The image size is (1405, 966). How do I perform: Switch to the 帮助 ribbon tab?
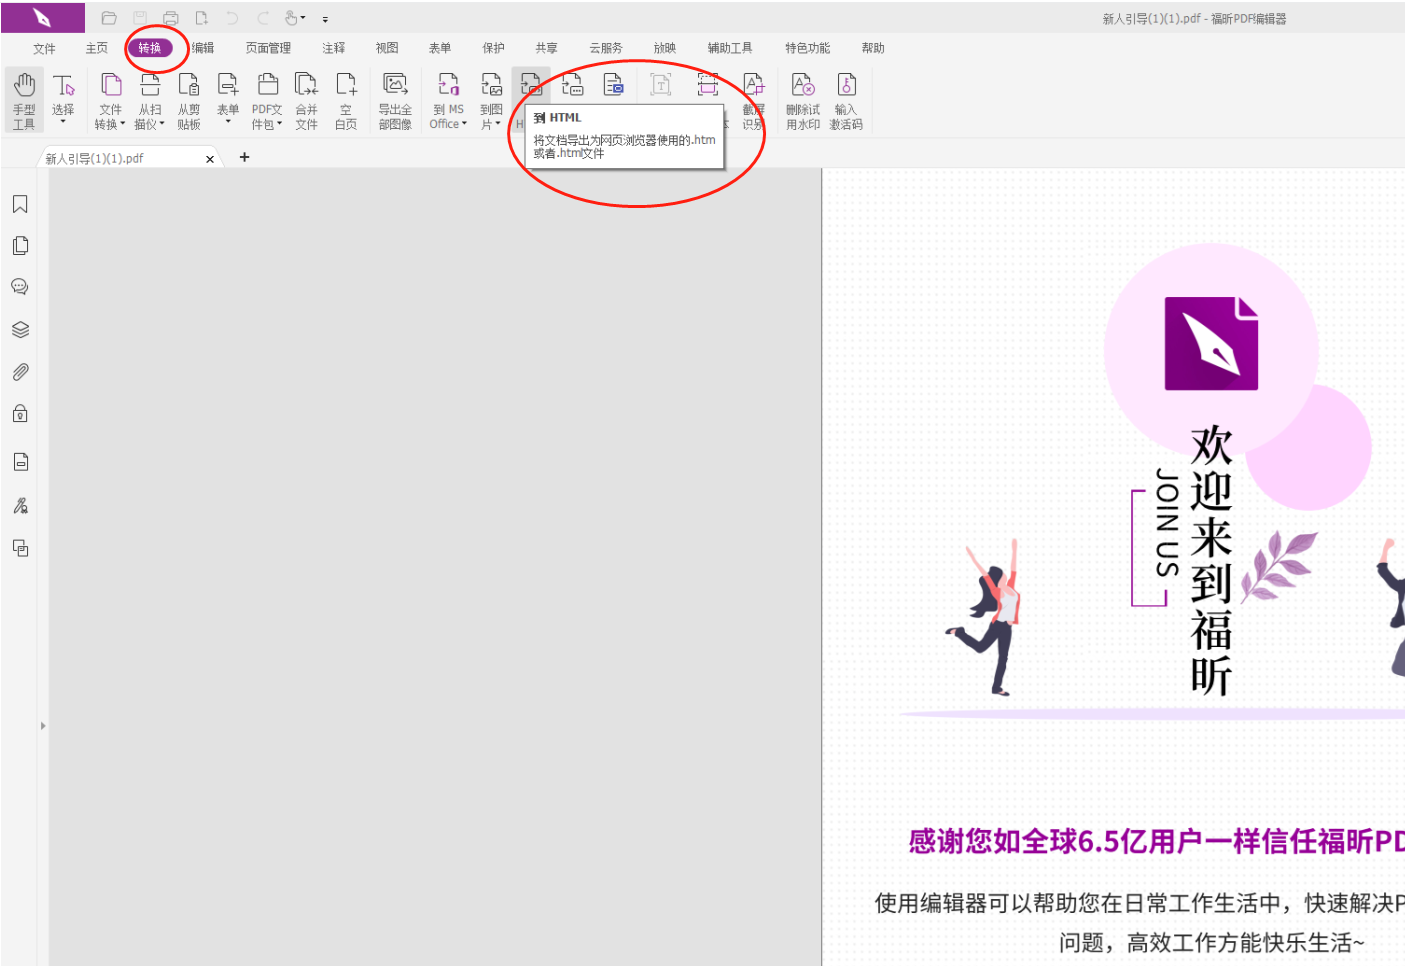click(x=872, y=47)
